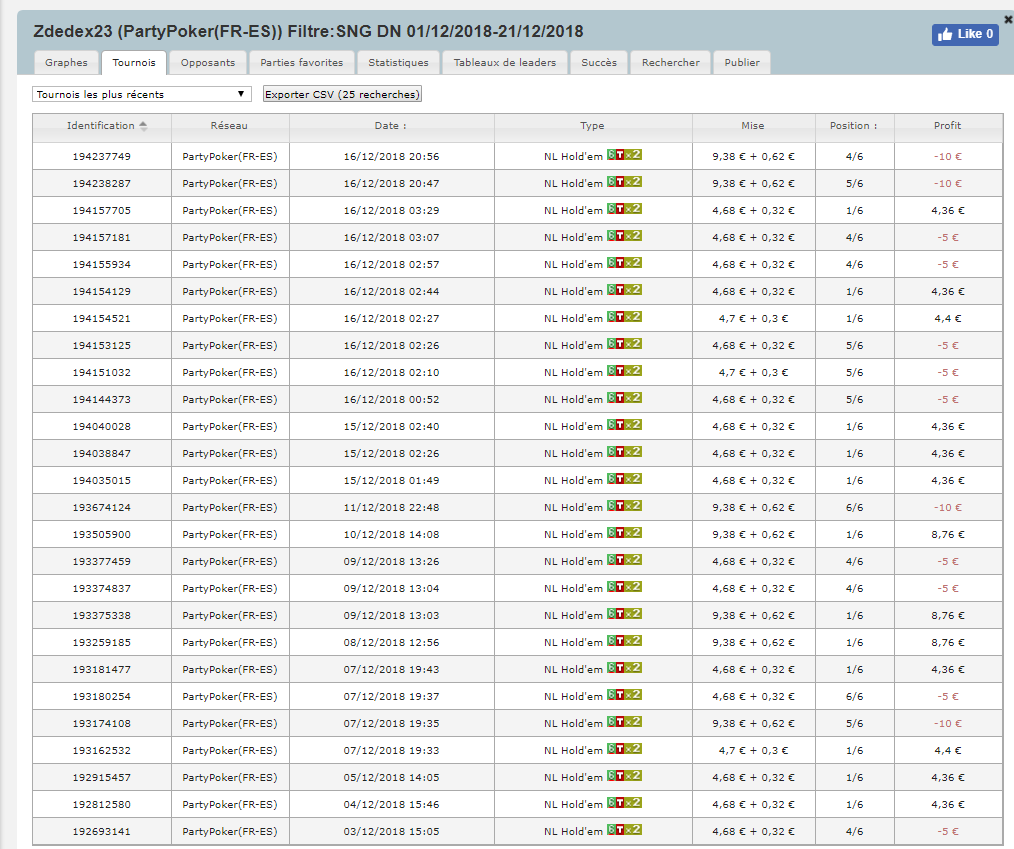Viewport: 1014px width, 849px height.
Task: Click date cell 03/12/2018 15:05
Action: coord(391,832)
